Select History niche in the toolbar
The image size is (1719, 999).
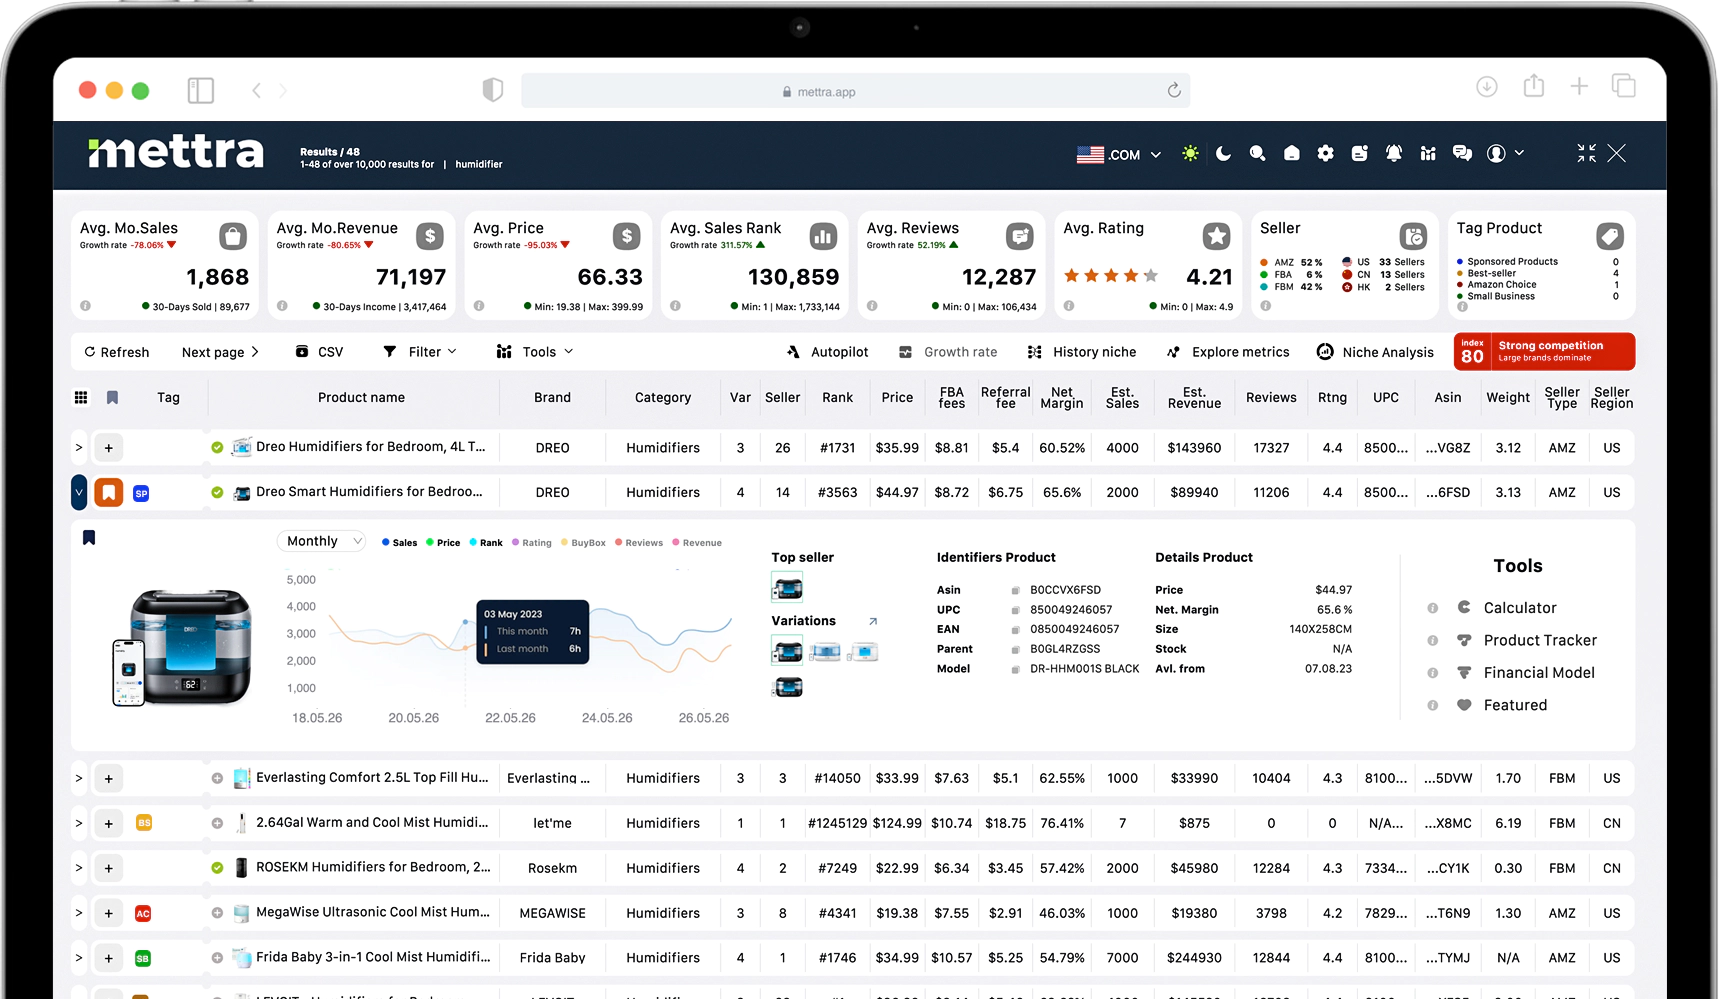[x=1082, y=352]
